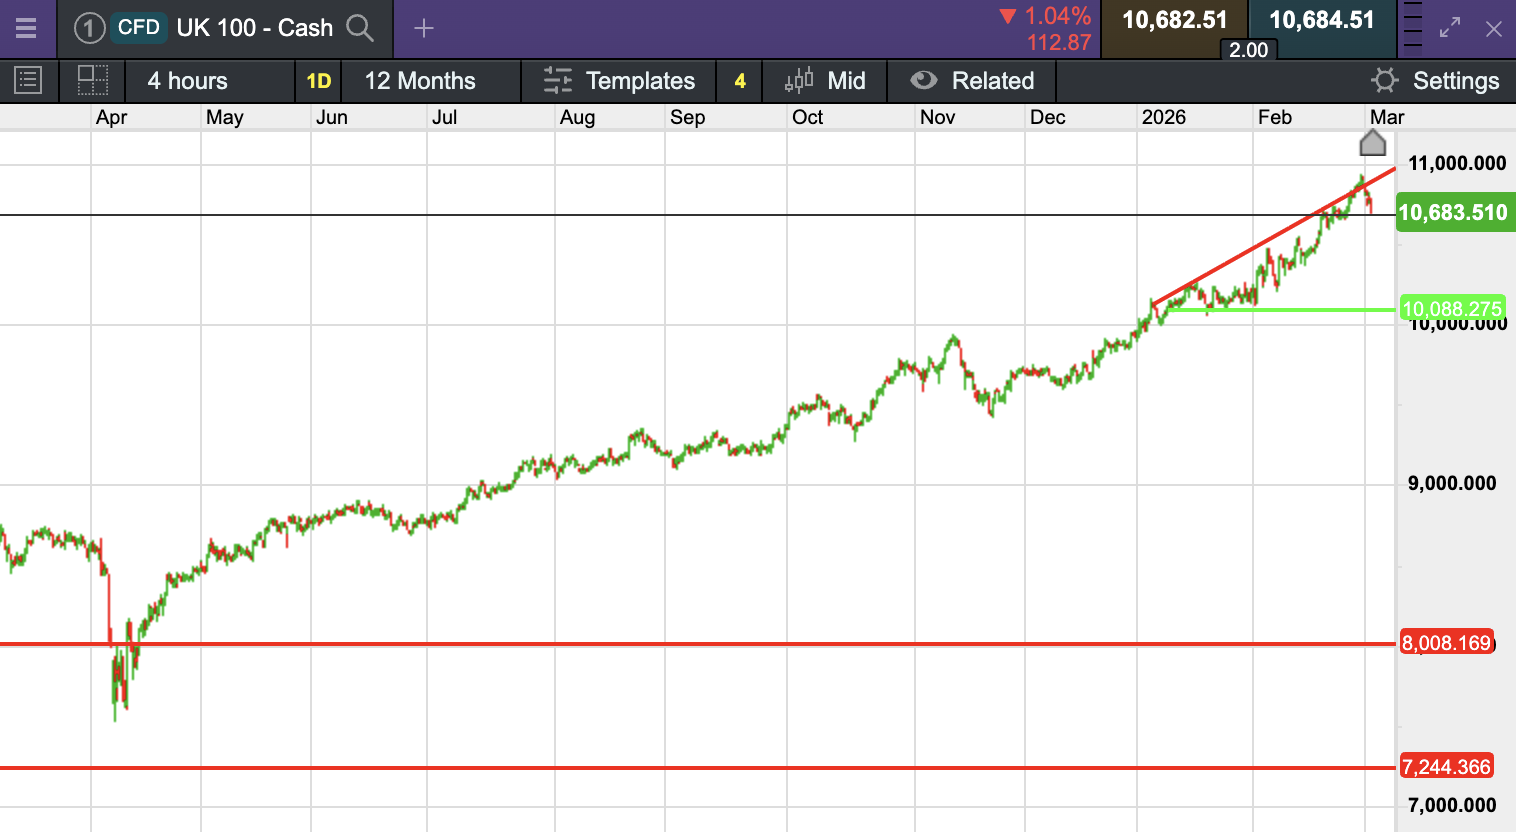Click the sell price 10,682.51
Viewport: 1516px width, 832px height.
[x=1174, y=22]
